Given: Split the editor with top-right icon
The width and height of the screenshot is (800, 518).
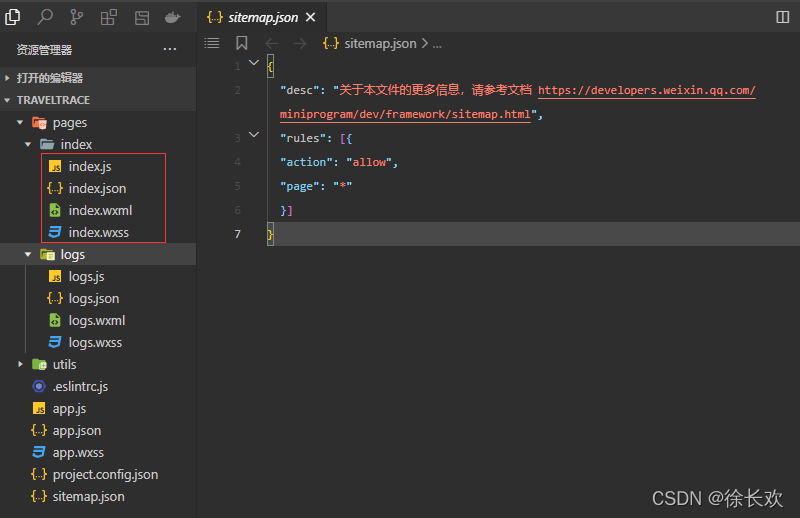Looking at the screenshot, I should (782, 17).
